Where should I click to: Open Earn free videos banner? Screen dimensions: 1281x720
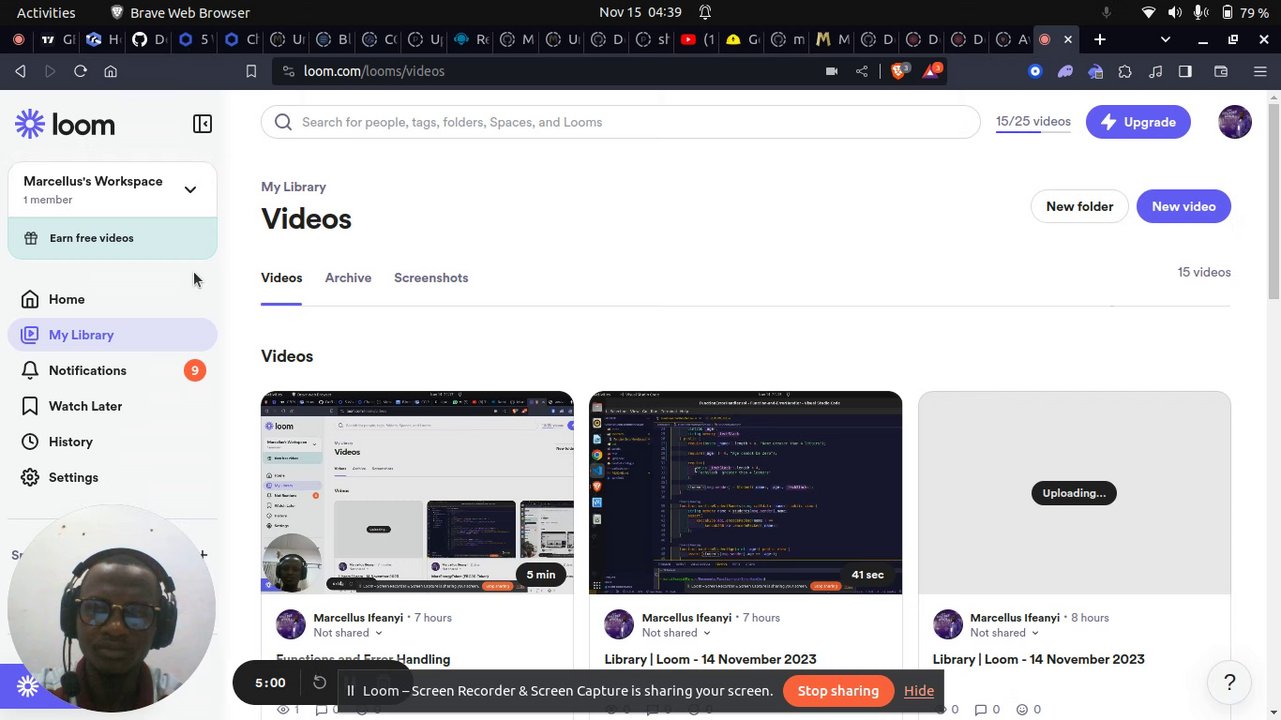click(x=112, y=238)
